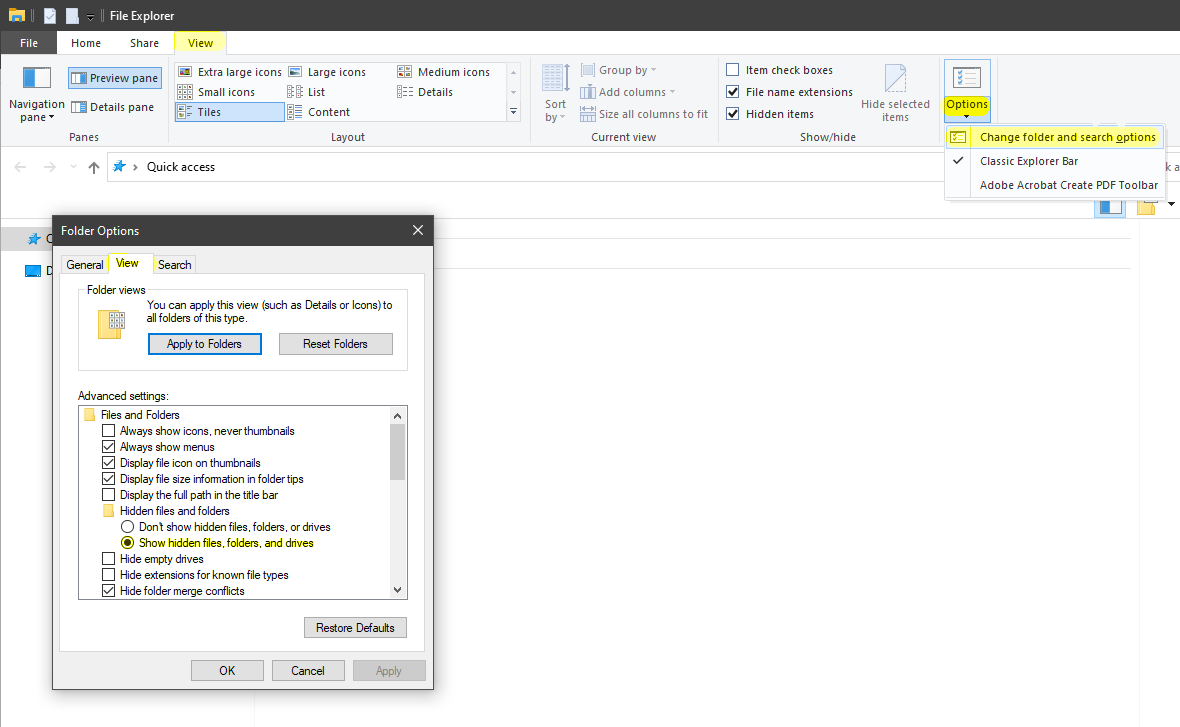
Task: Open the layout gallery expander arrow
Action: (x=513, y=113)
